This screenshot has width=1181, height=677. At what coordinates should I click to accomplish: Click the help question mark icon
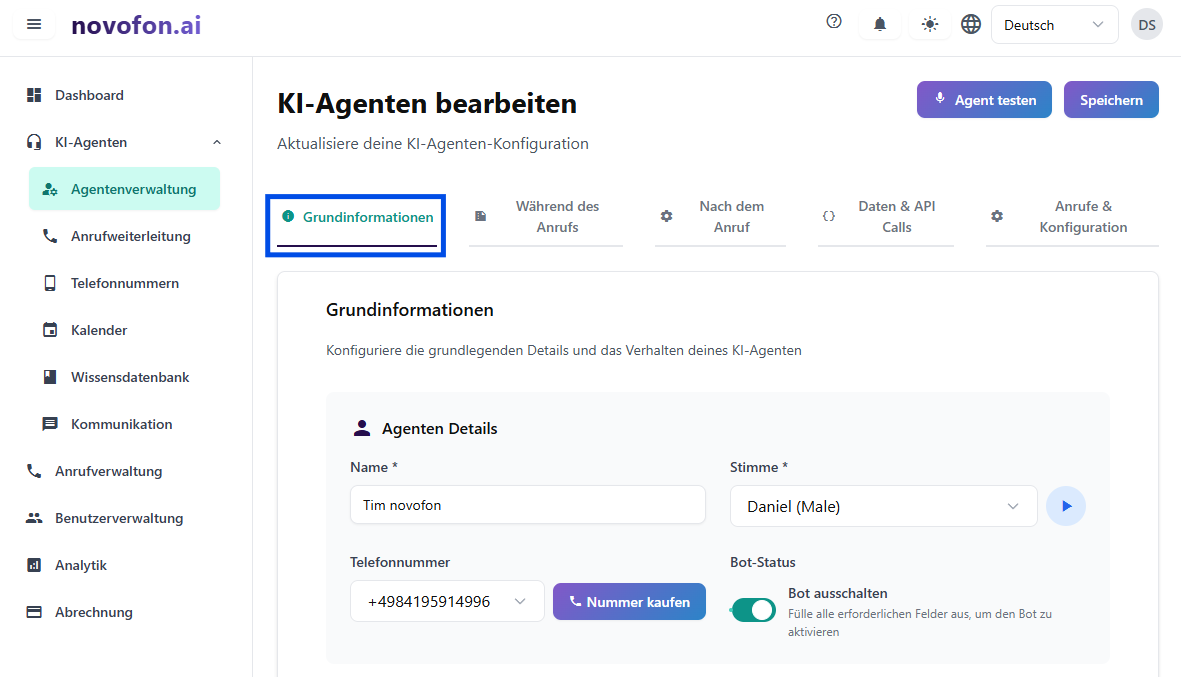coord(834,22)
